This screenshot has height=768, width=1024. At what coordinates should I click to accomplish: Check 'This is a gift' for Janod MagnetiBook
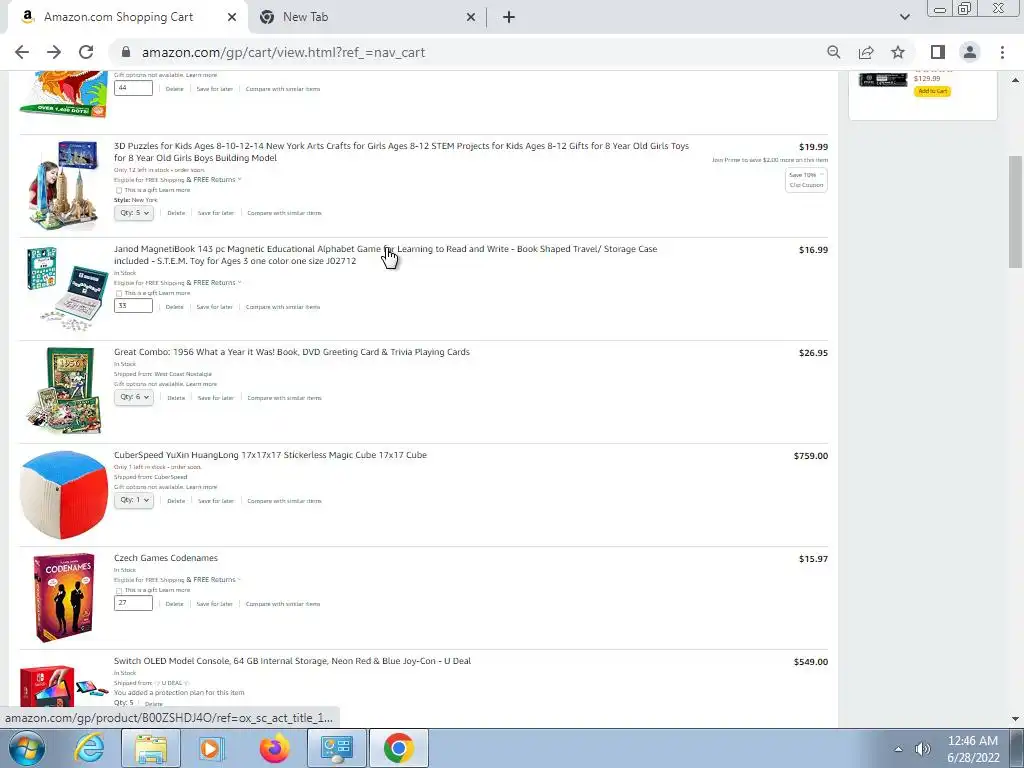[119, 294]
